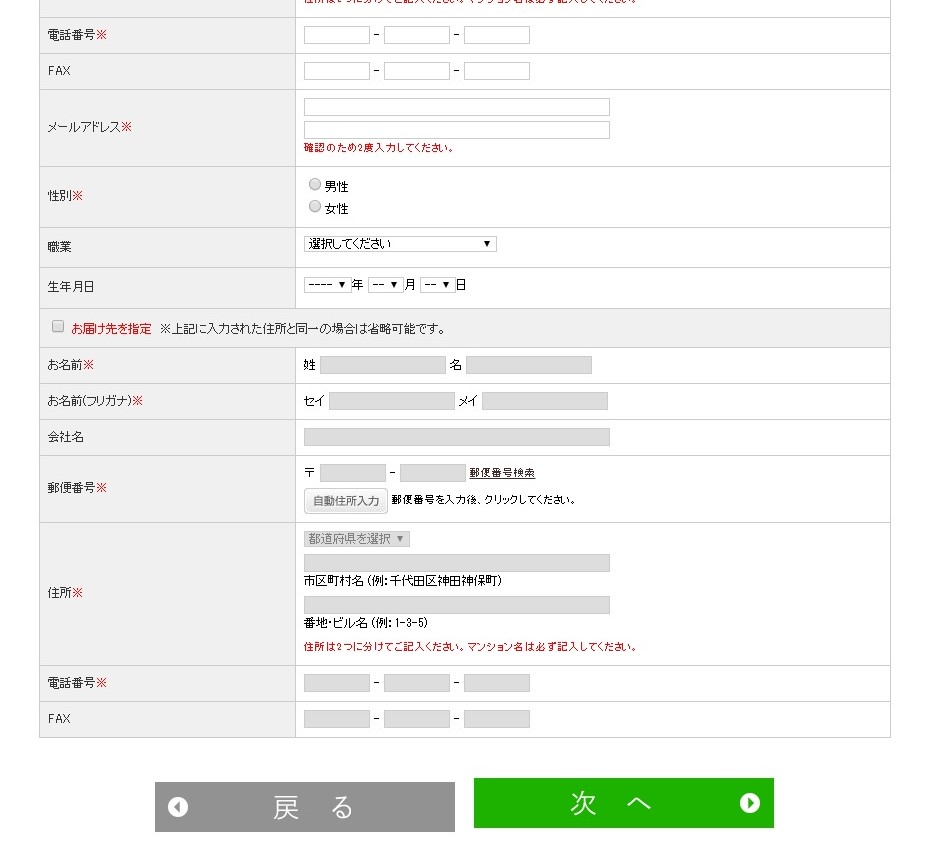Screen dimensions: 927x858
Task: Click the 自動住所入力 button
Action: click(346, 501)
